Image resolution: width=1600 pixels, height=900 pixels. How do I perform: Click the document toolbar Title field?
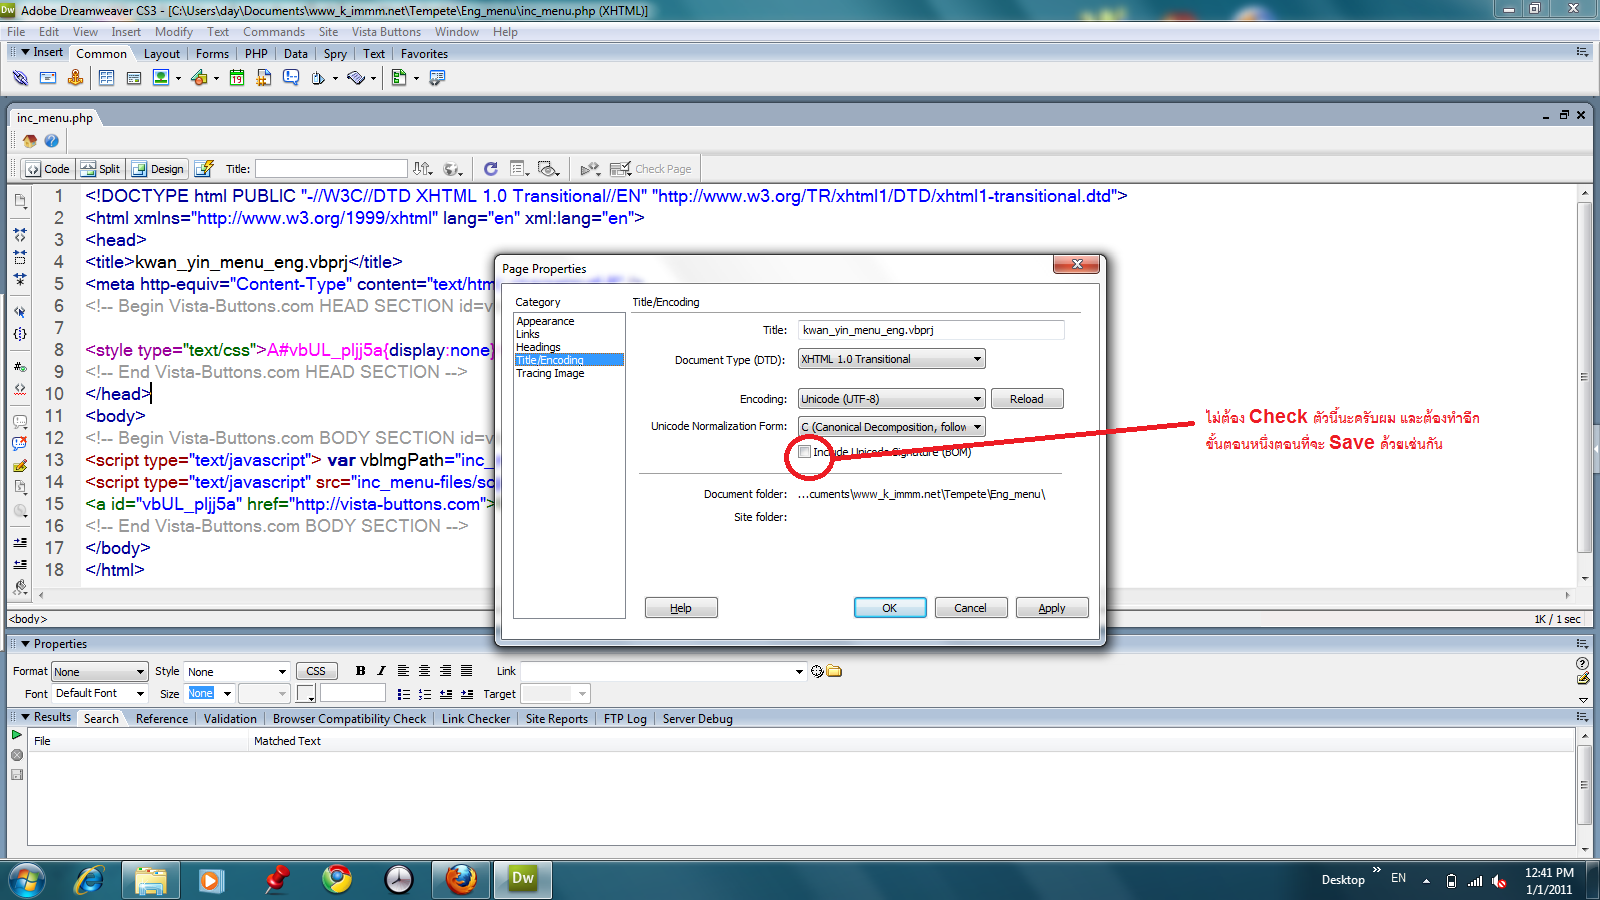[331, 169]
